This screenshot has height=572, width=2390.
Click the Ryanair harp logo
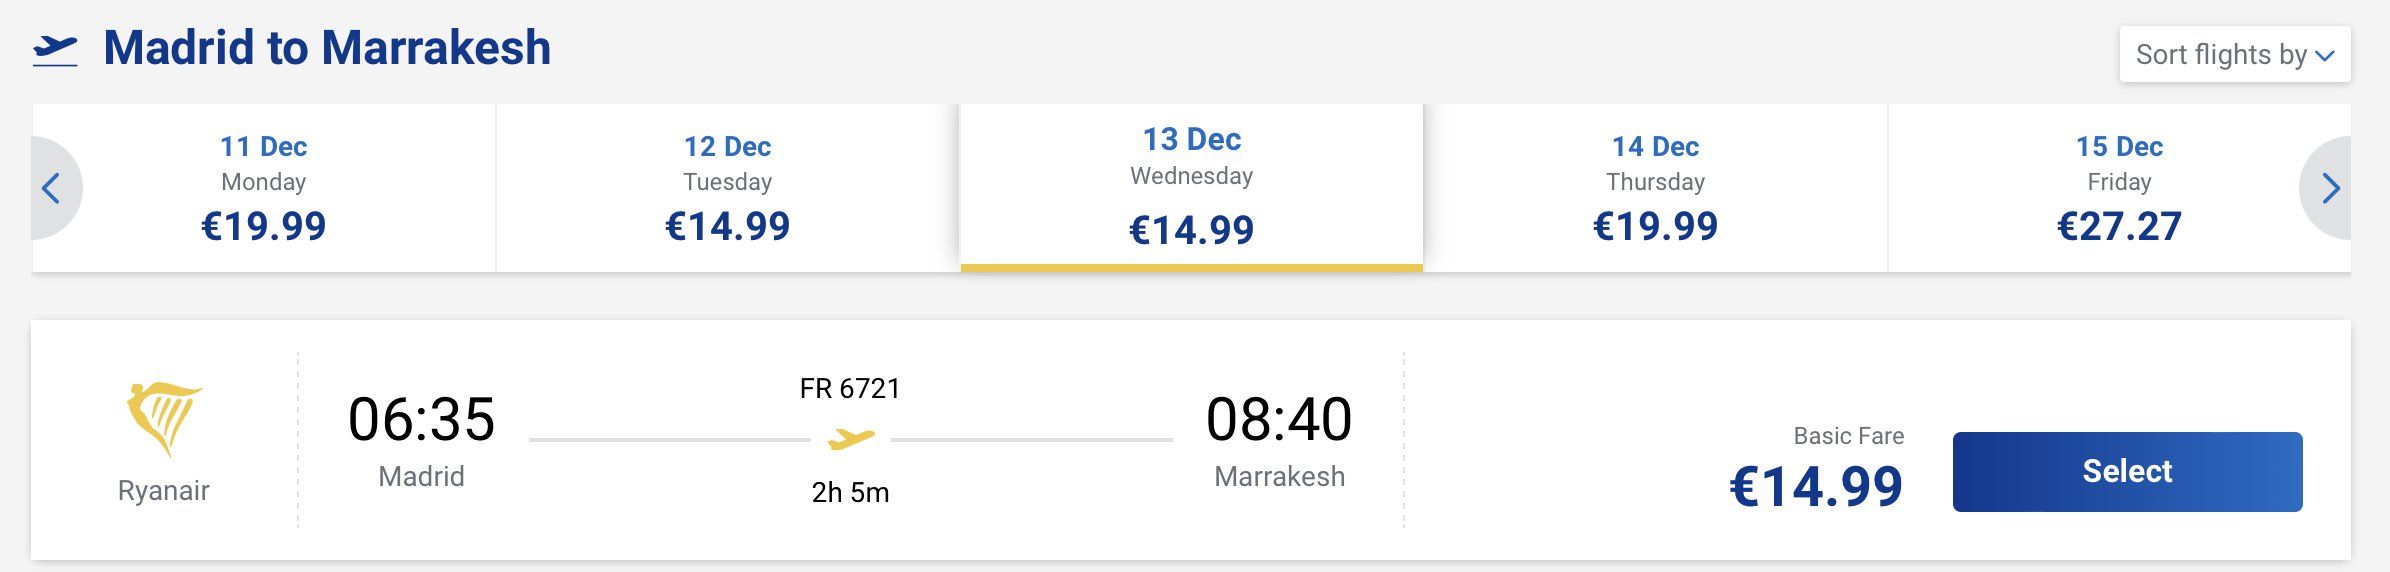tap(164, 418)
